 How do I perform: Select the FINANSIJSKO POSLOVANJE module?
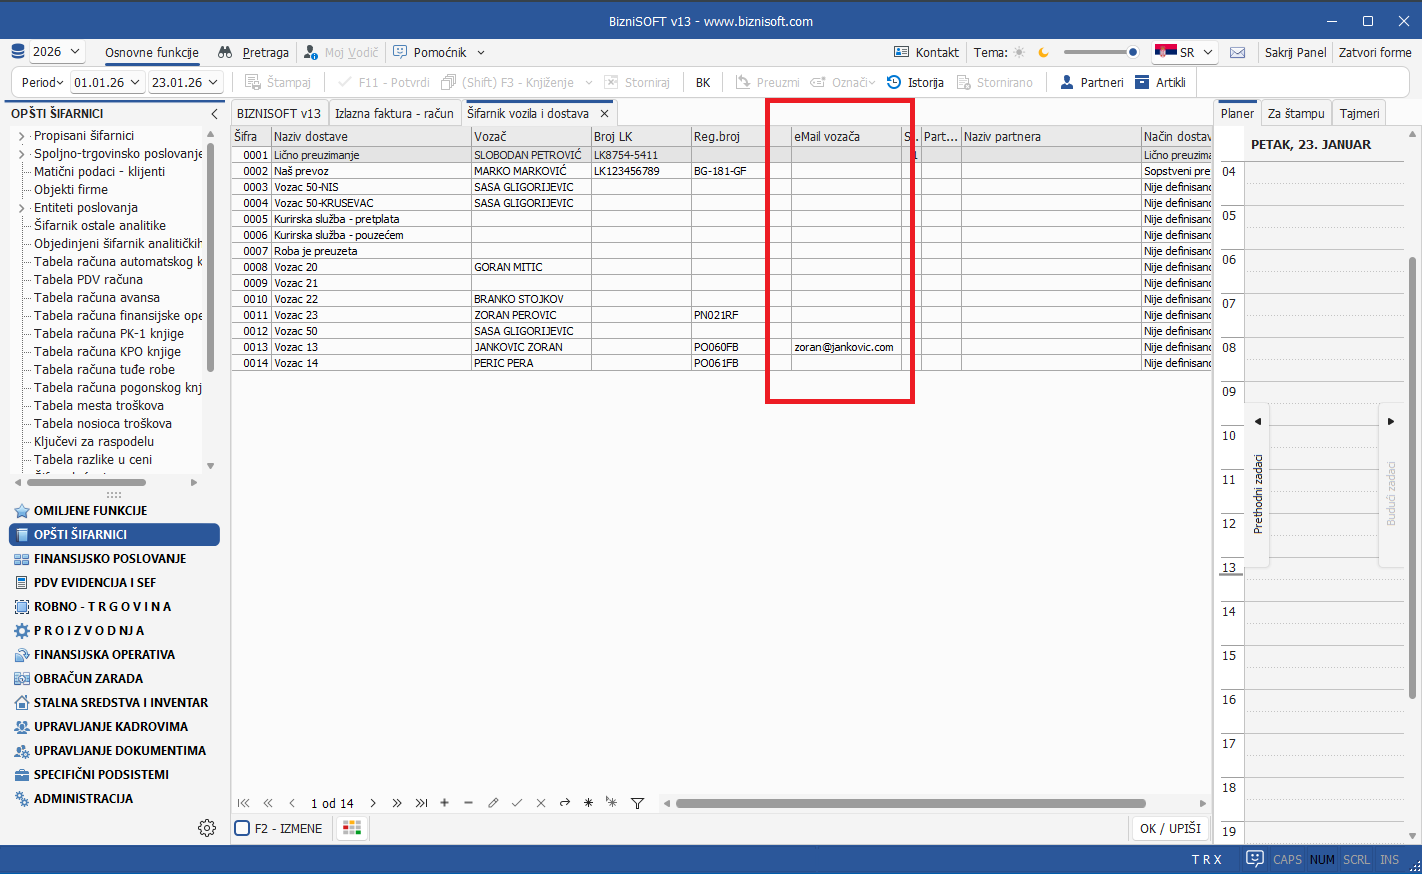[110, 559]
